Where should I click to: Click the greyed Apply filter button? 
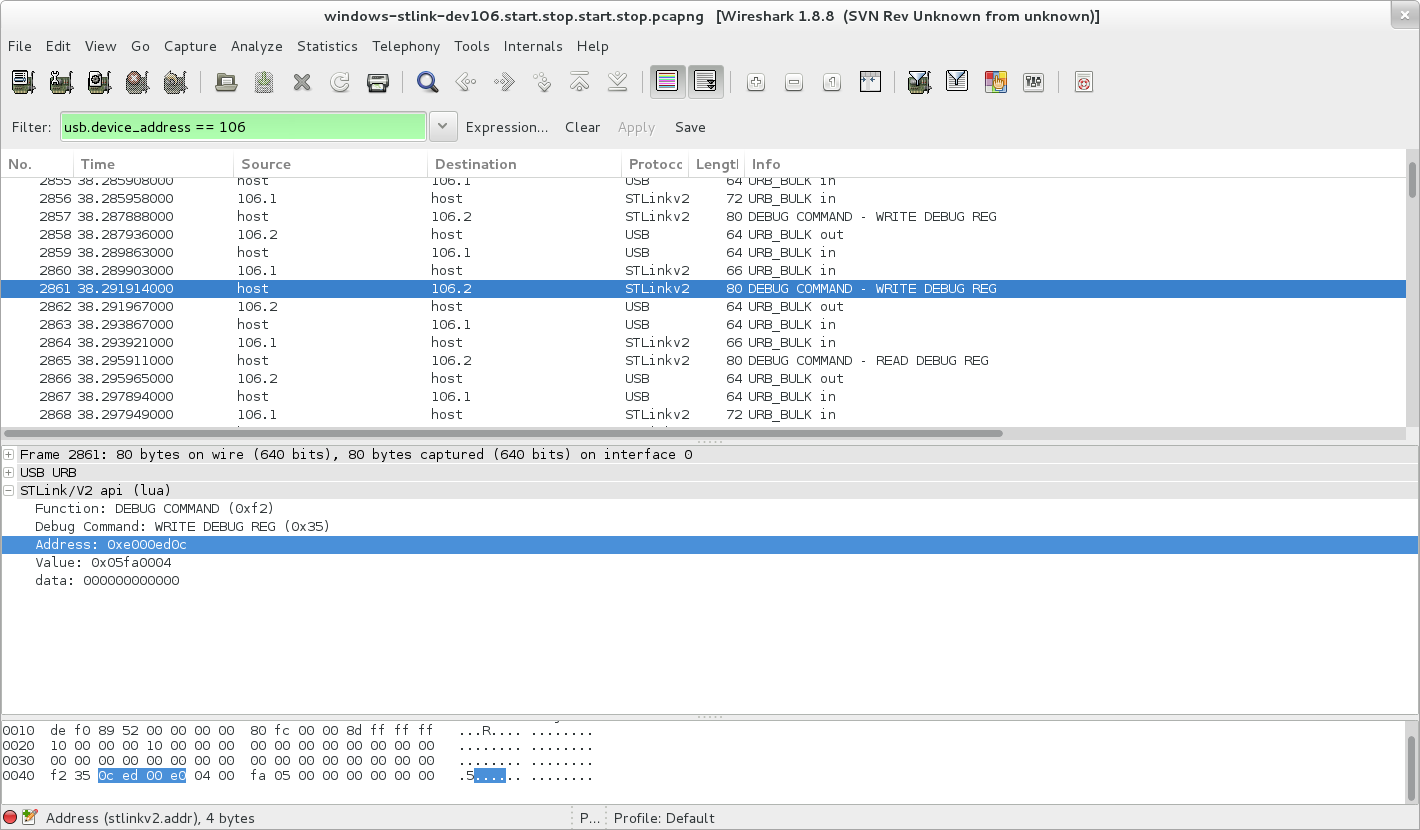(636, 127)
